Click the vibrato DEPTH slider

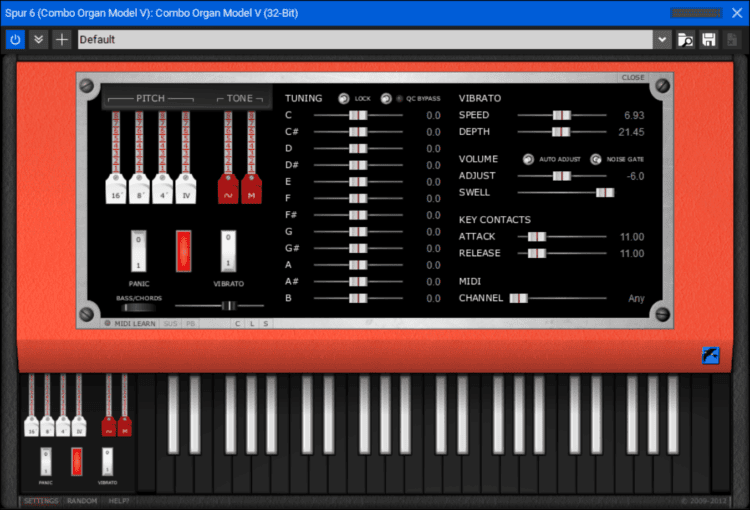(562, 132)
